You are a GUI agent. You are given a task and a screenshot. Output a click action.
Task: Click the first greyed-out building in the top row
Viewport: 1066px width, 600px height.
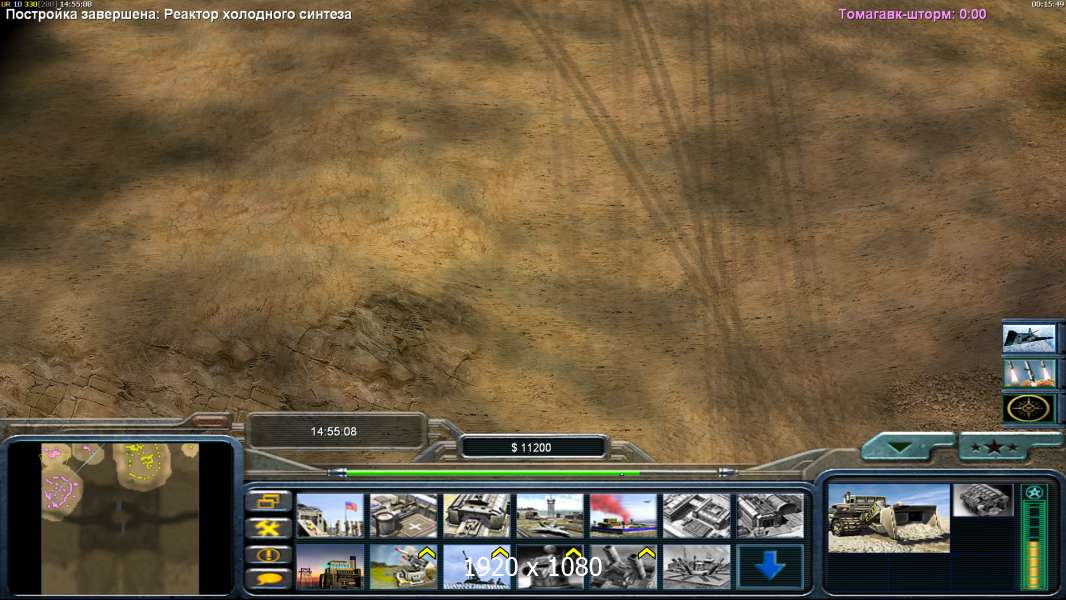(x=697, y=516)
